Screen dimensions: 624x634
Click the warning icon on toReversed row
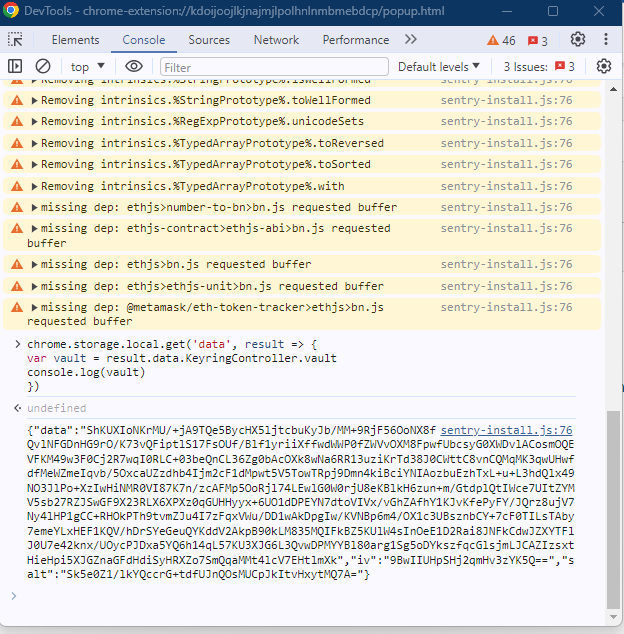pyautogui.click(x=17, y=143)
